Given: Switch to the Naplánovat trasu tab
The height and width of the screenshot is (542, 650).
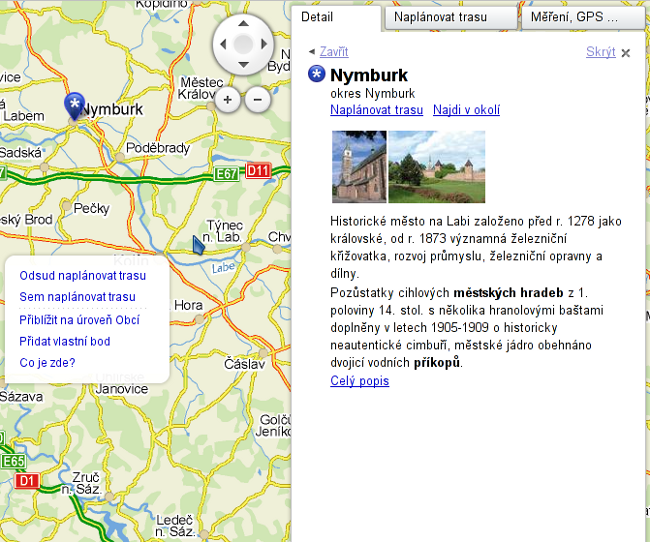Looking at the screenshot, I should 451,18.
